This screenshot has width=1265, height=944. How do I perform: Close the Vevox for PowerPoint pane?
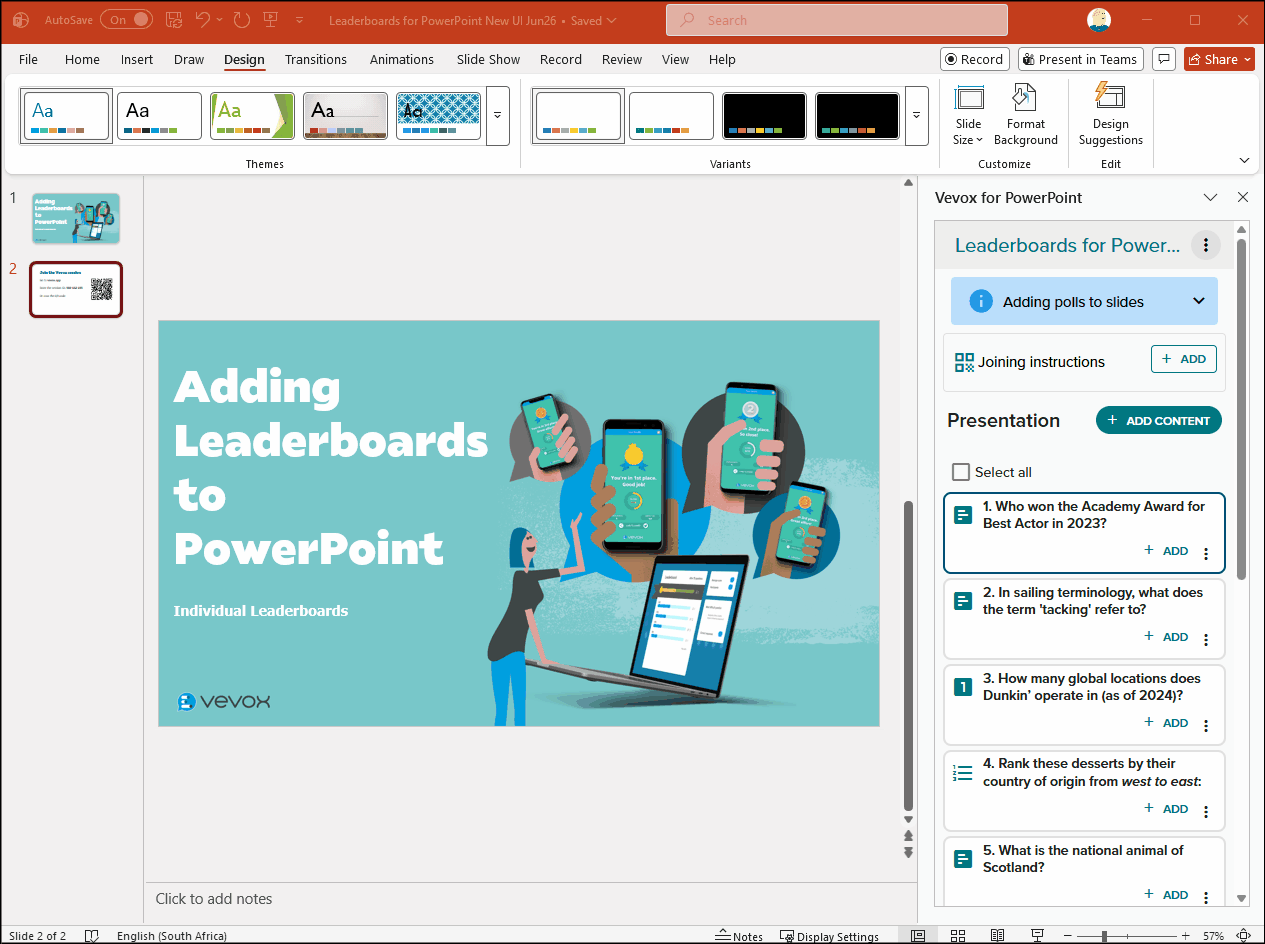[1243, 198]
